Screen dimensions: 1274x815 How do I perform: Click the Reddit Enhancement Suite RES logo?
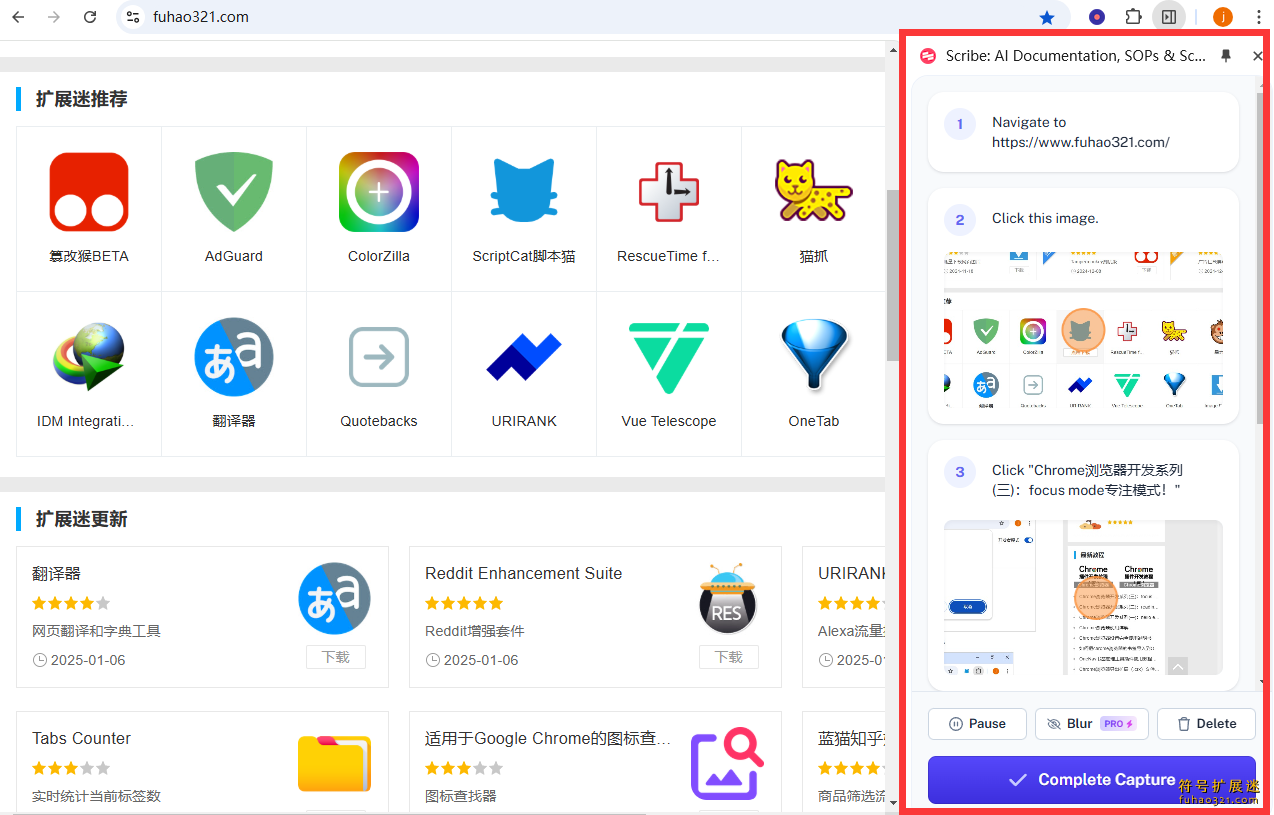(x=728, y=598)
